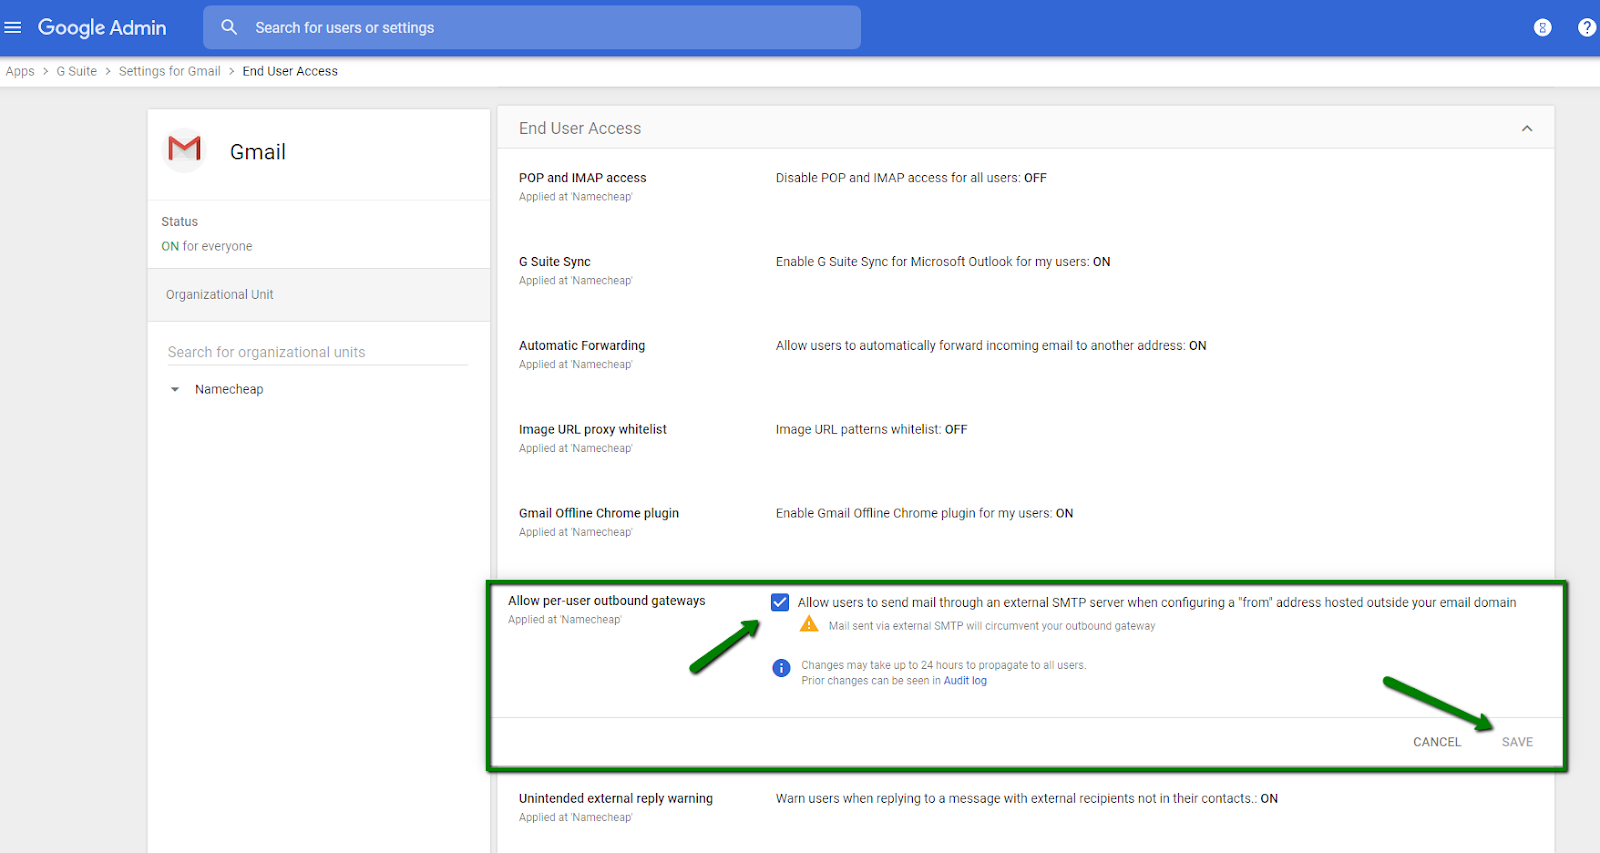This screenshot has width=1600, height=853.
Task: Click the CANCEL button
Action: [1437, 742]
